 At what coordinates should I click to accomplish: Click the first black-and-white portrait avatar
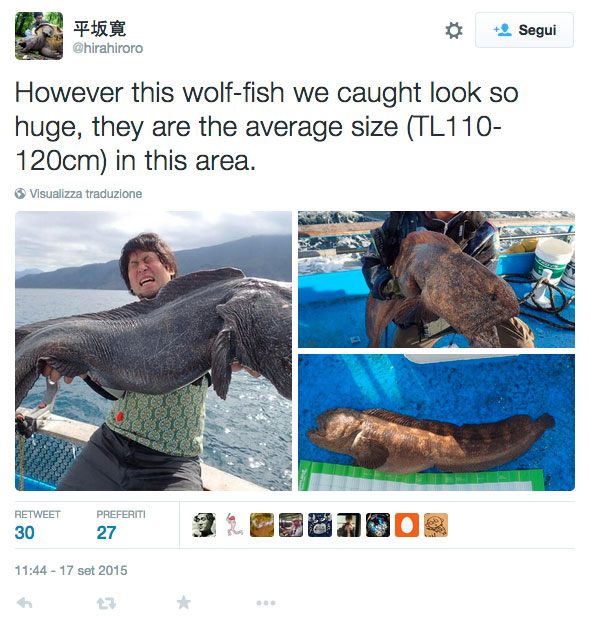tap(204, 525)
